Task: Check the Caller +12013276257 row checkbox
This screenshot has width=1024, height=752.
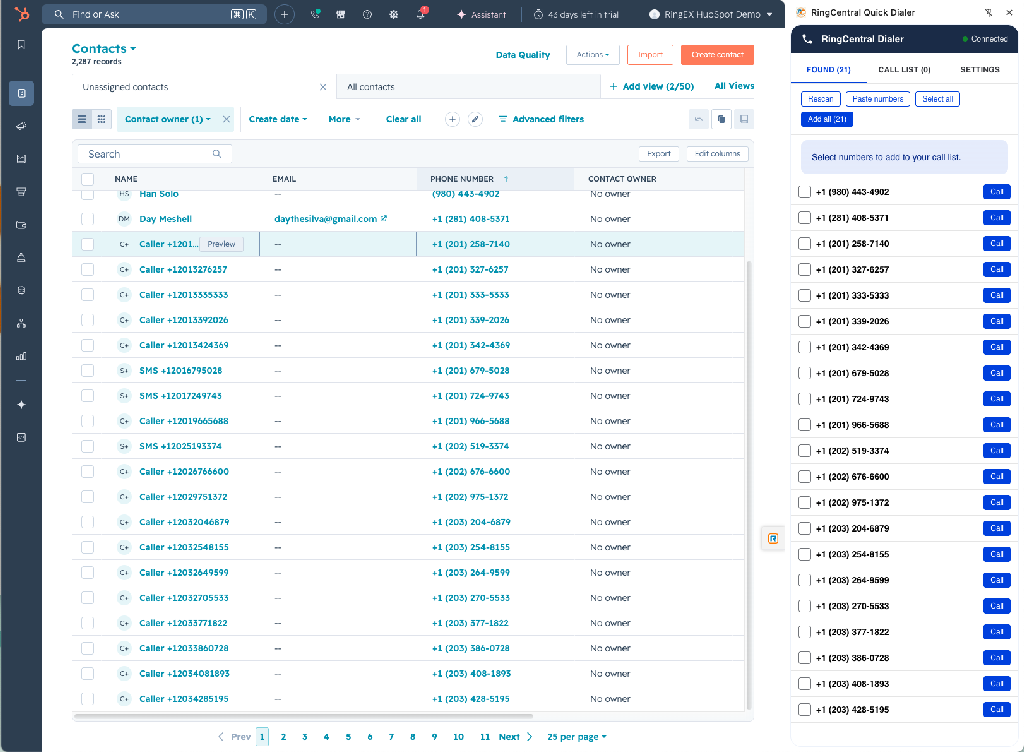Action: (x=88, y=270)
